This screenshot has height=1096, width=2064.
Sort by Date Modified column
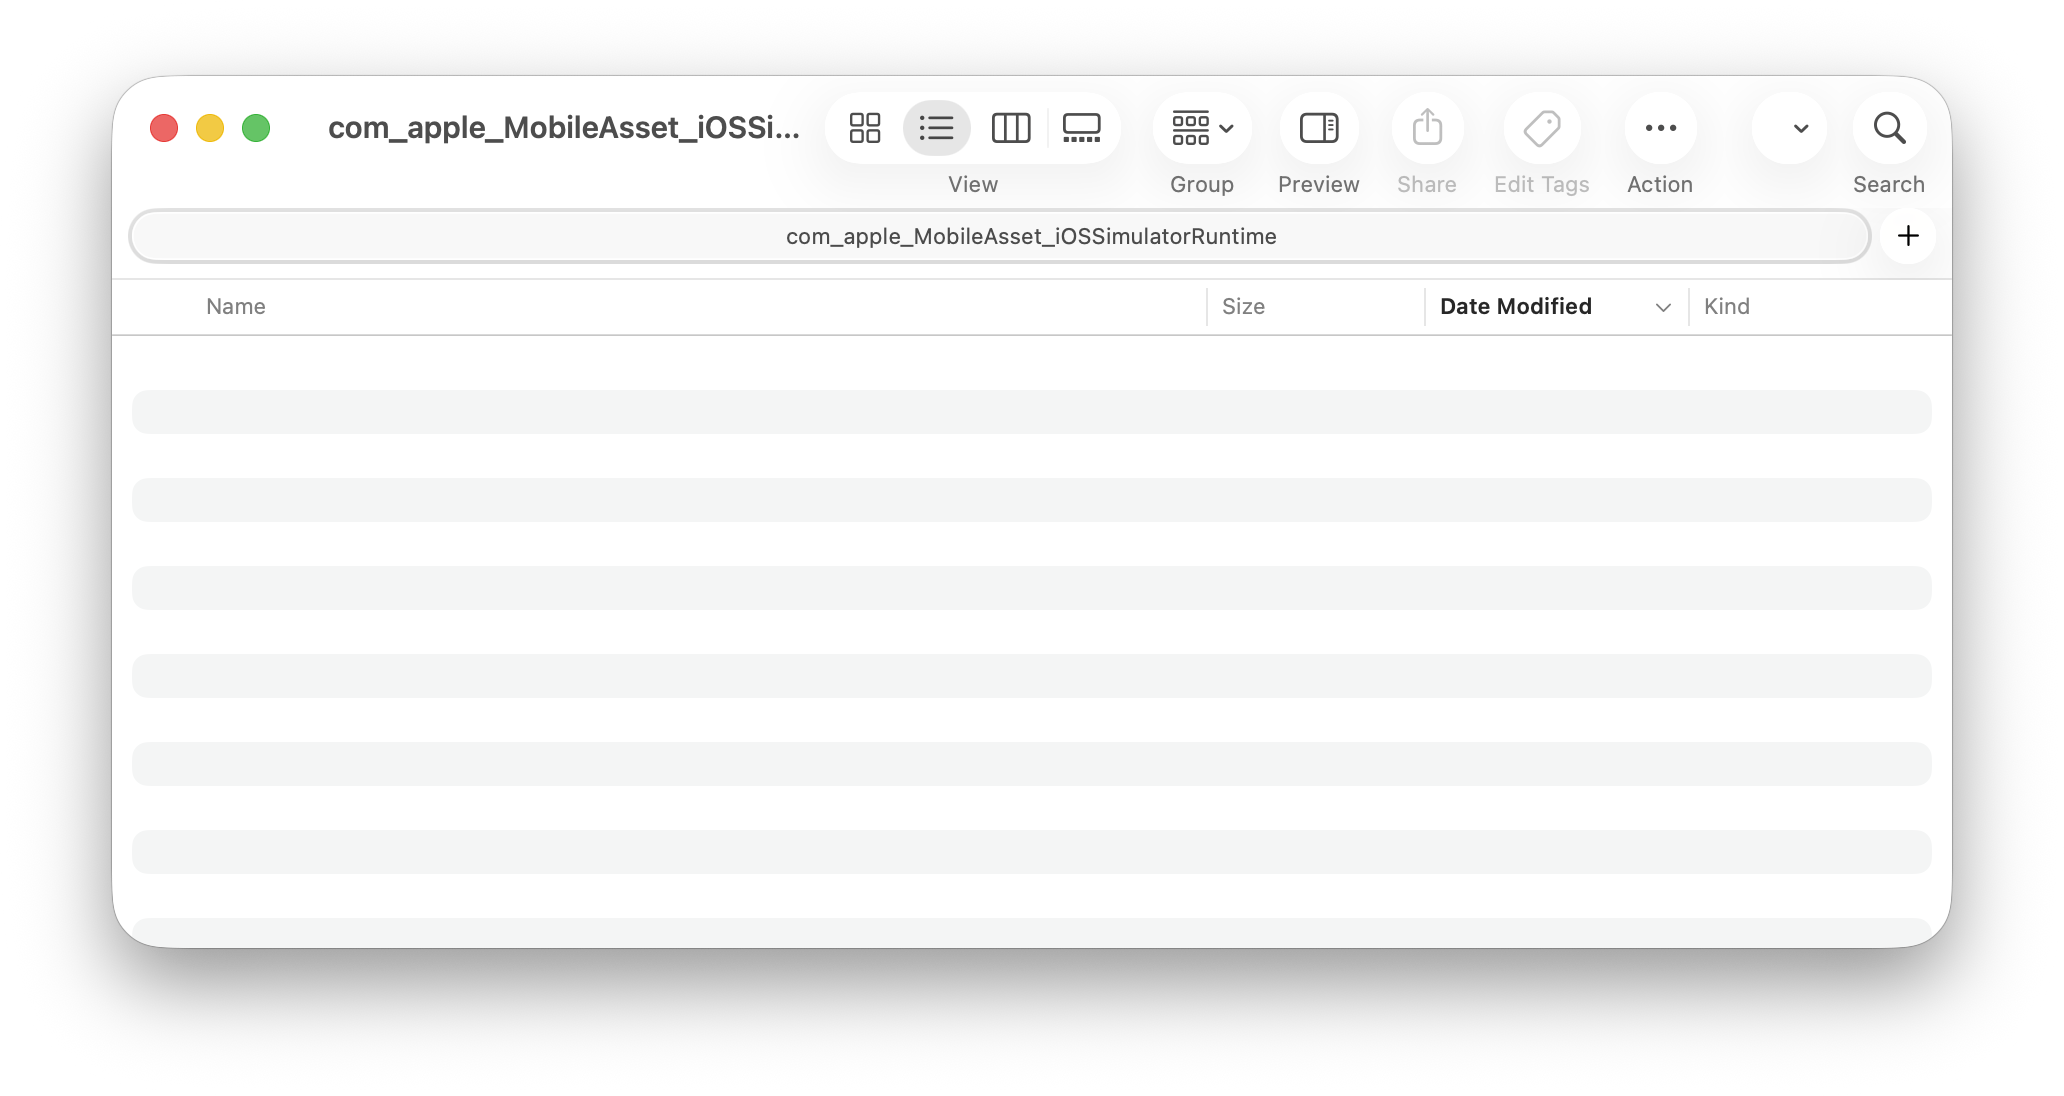click(x=1515, y=306)
